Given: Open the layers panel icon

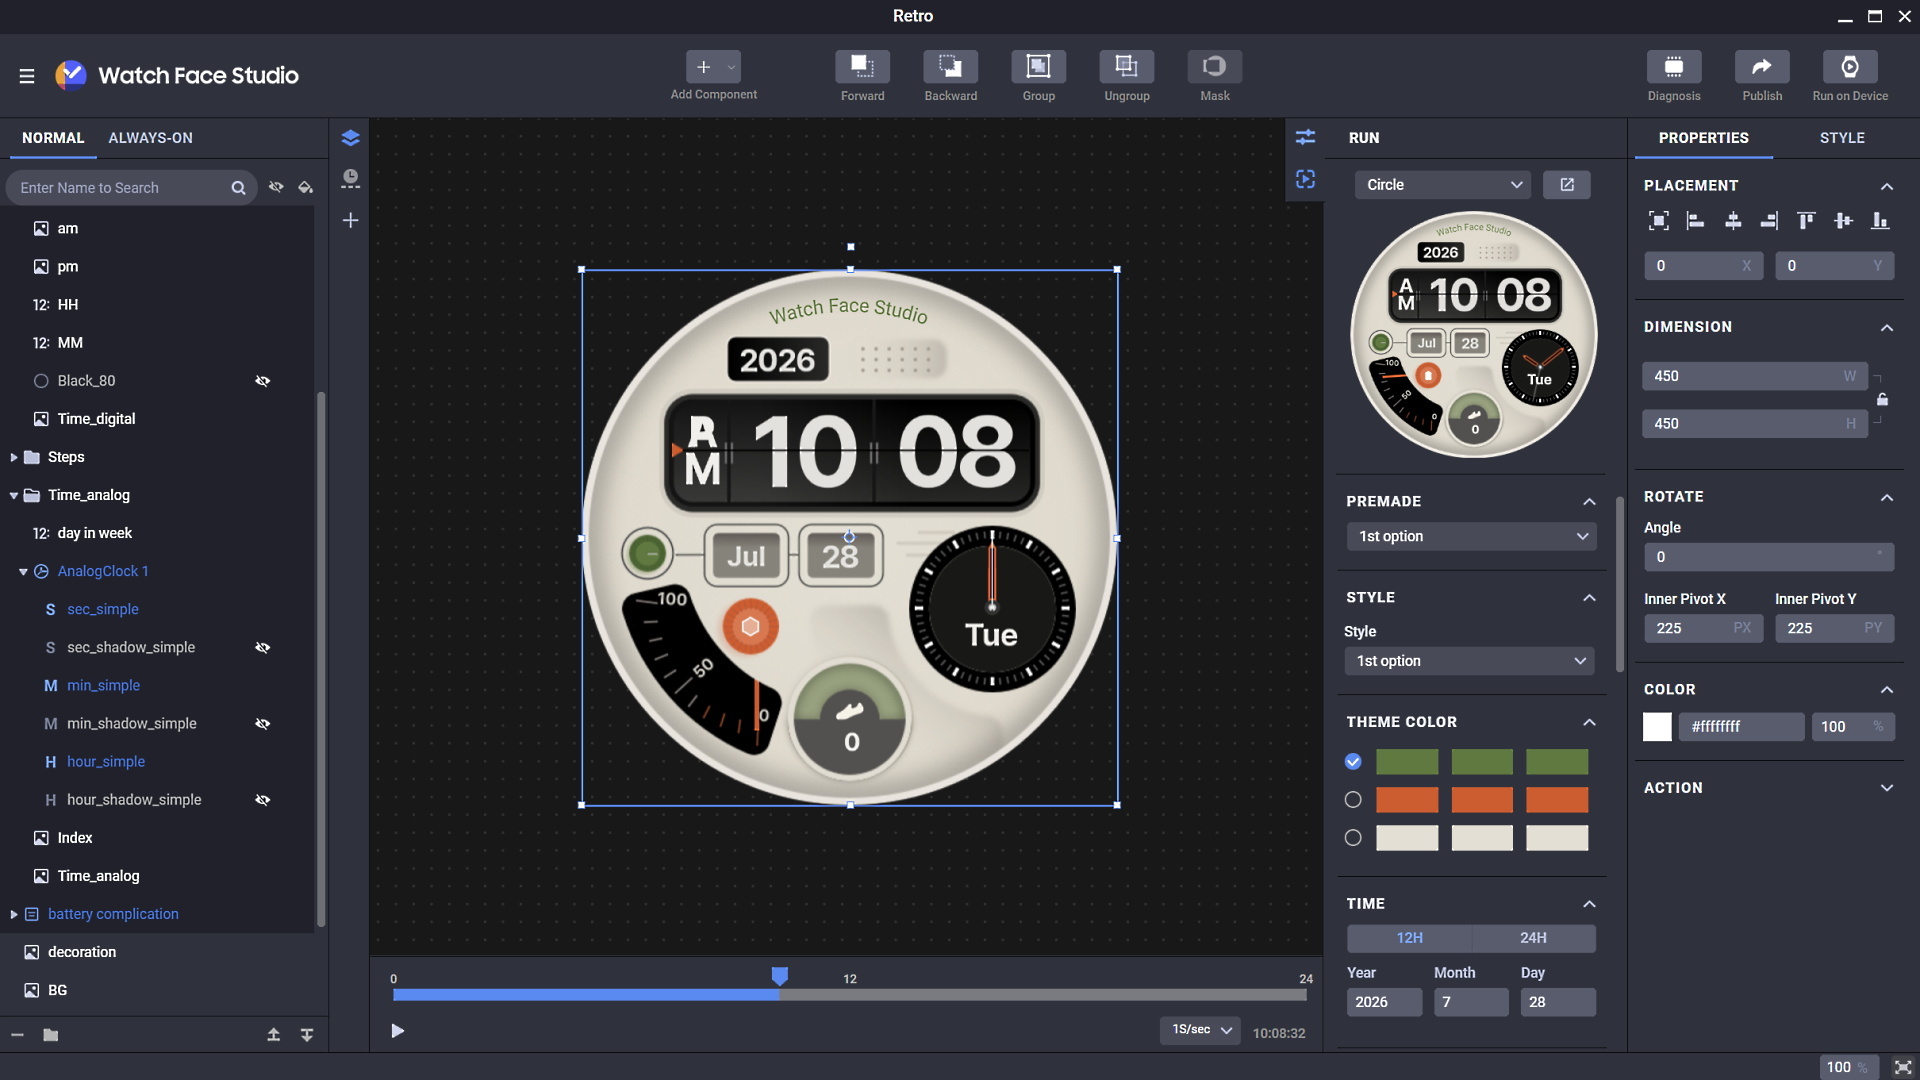Looking at the screenshot, I should [x=350, y=138].
